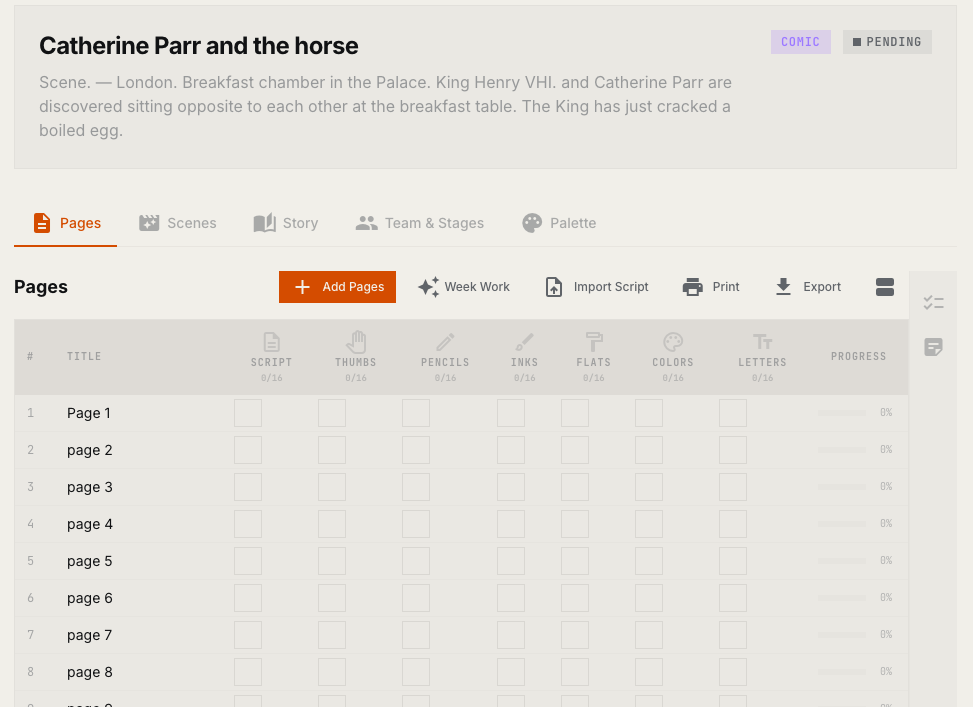Viewport: 973px width, 707px height.
Task: Check Pencils box for page 3
Action: pyautogui.click(x=416, y=487)
